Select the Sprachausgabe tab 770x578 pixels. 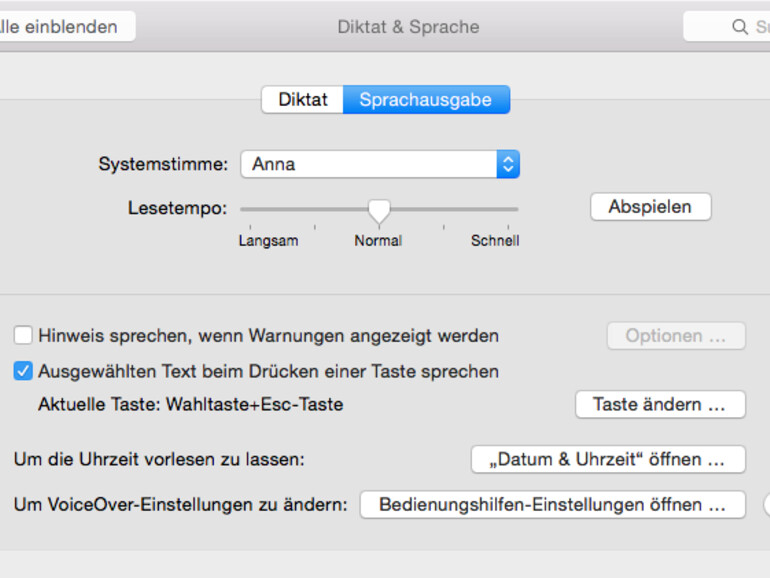click(x=426, y=100)
